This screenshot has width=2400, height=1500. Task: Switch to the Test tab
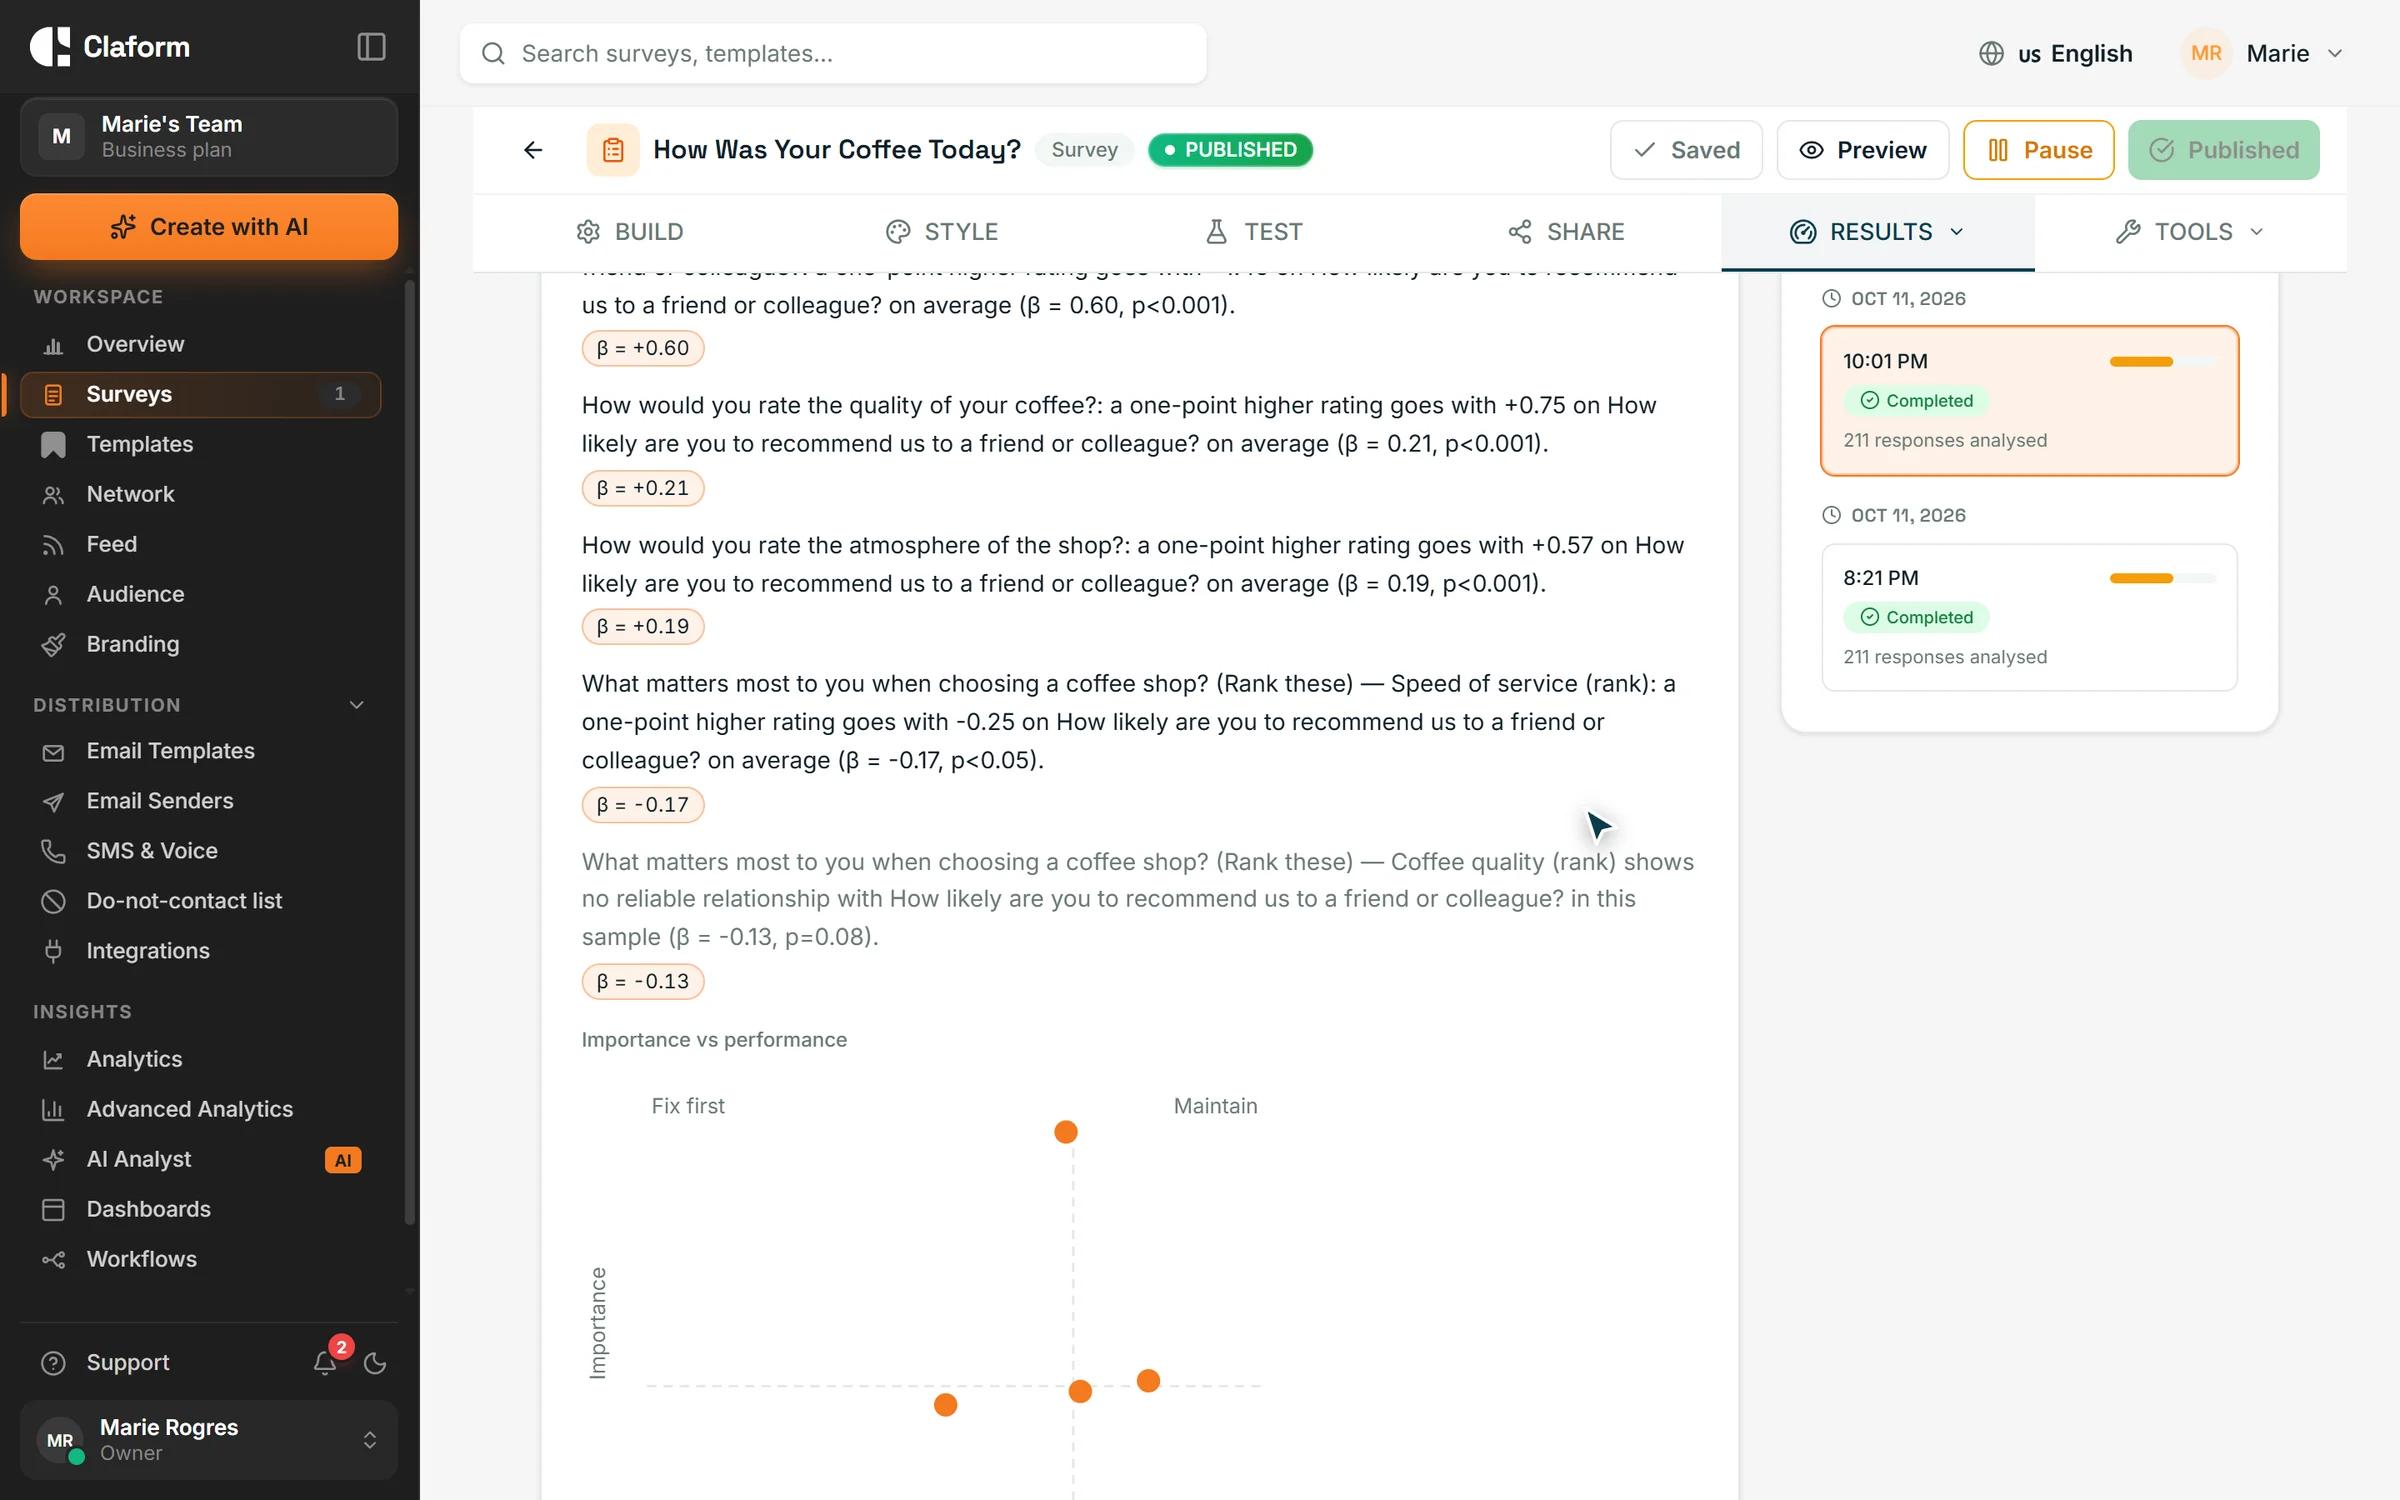(x=1254, y=232)
